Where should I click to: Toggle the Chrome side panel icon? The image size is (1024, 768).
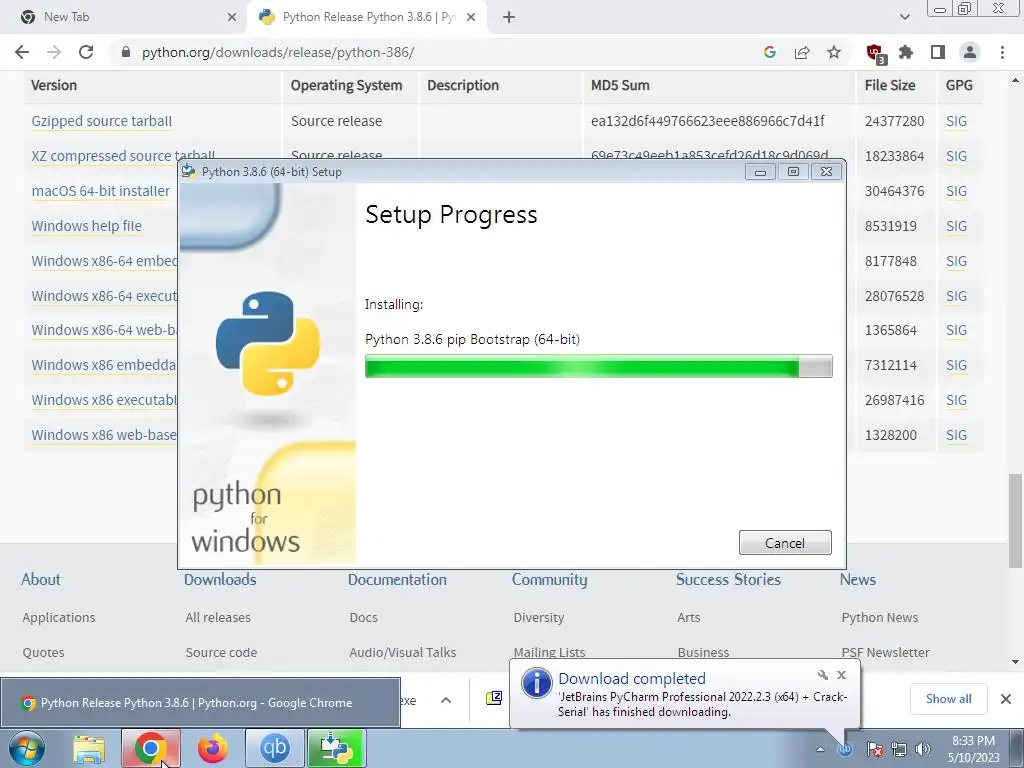click(x=938, y=52)
